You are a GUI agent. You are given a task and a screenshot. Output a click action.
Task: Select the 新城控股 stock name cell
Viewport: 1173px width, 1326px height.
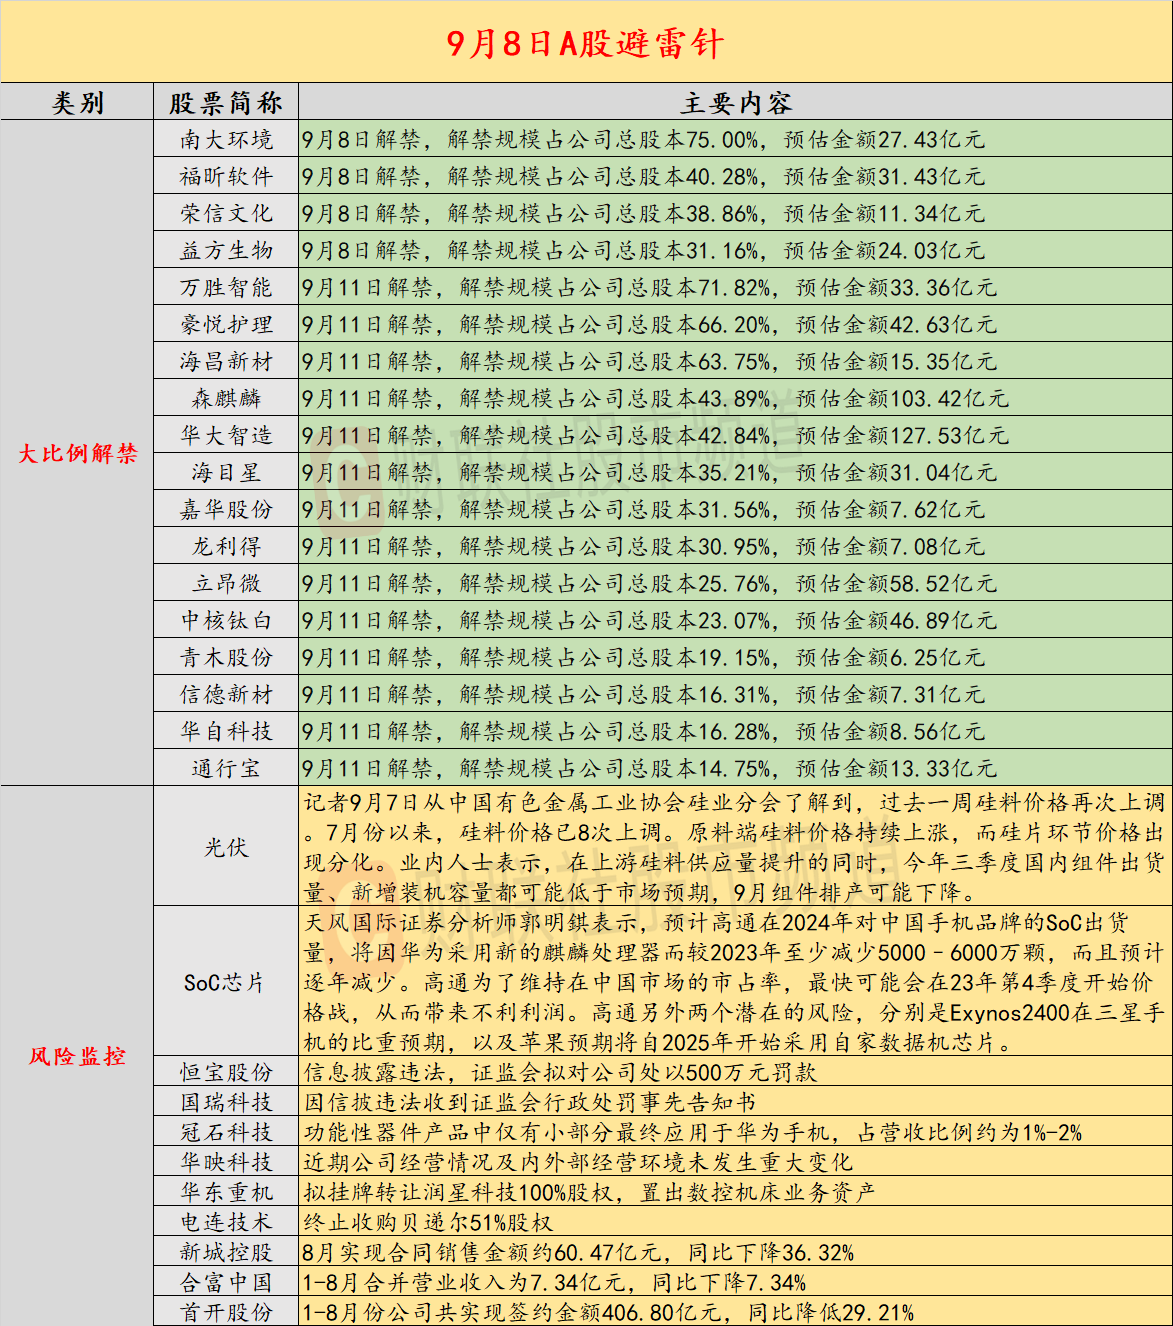[226, 1253]
